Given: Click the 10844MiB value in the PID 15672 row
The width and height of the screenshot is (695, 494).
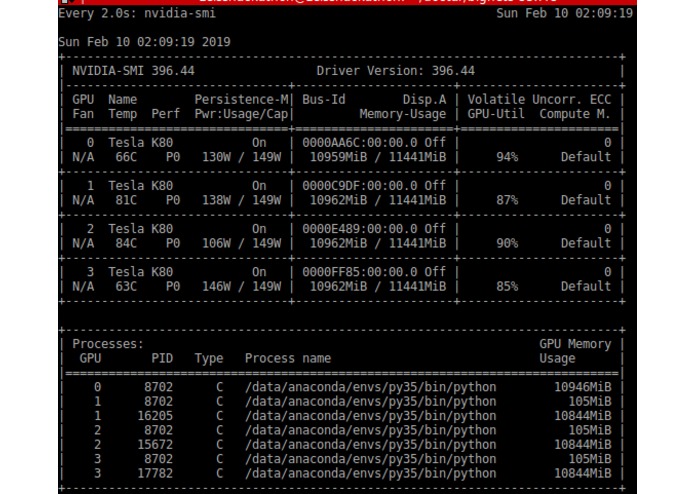Looking at the screenshot, I should point(582,445).
